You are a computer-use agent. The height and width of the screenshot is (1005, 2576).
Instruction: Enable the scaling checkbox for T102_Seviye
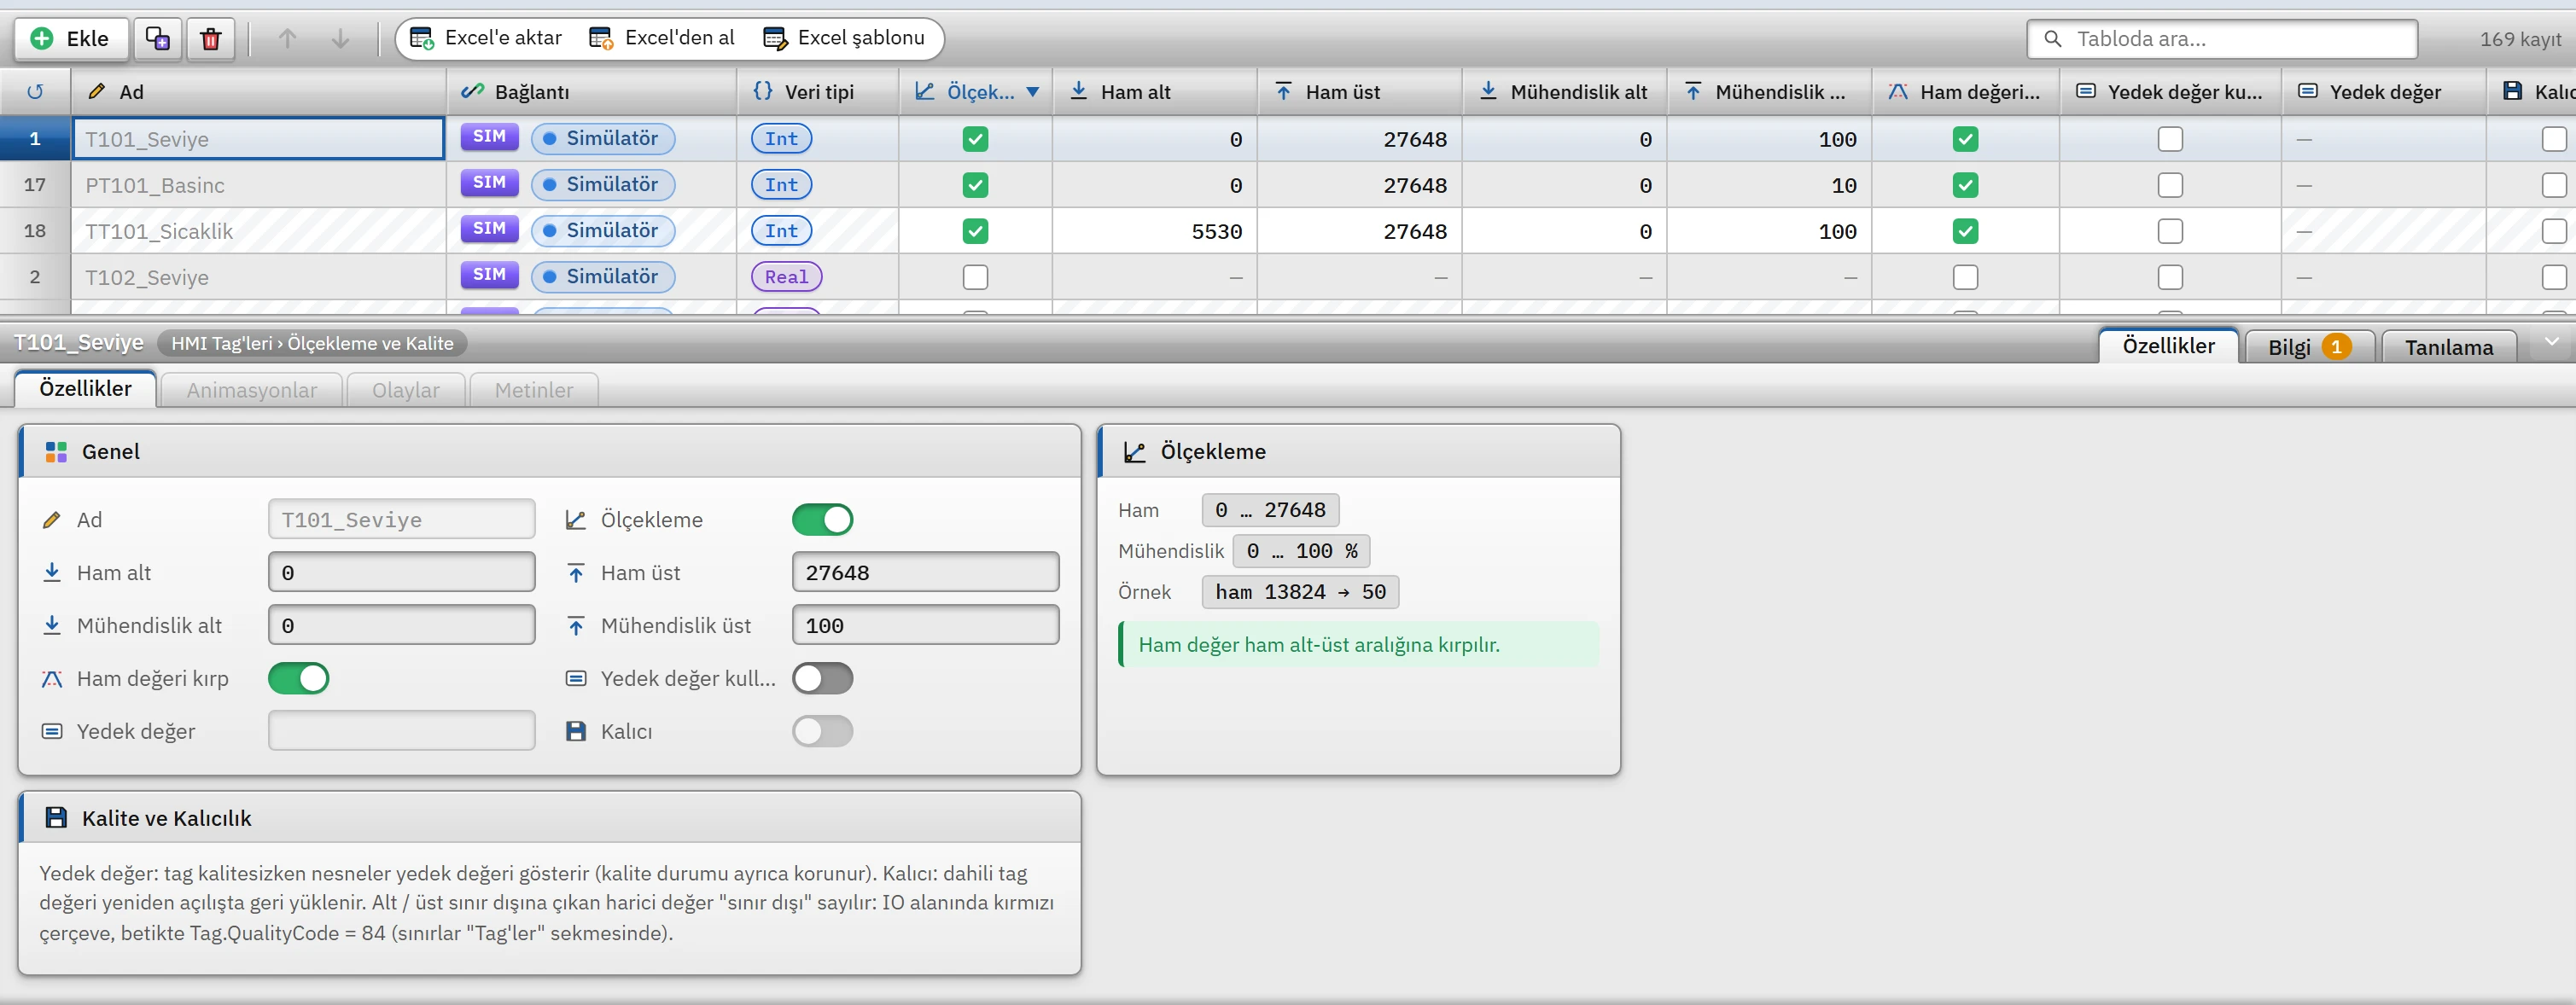[975, 277]
